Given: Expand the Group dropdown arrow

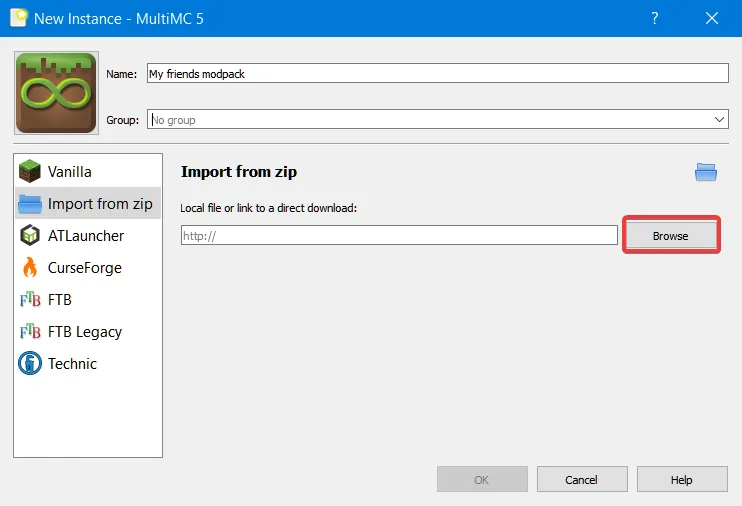Looking at the screenshot, I should [719, 119].
